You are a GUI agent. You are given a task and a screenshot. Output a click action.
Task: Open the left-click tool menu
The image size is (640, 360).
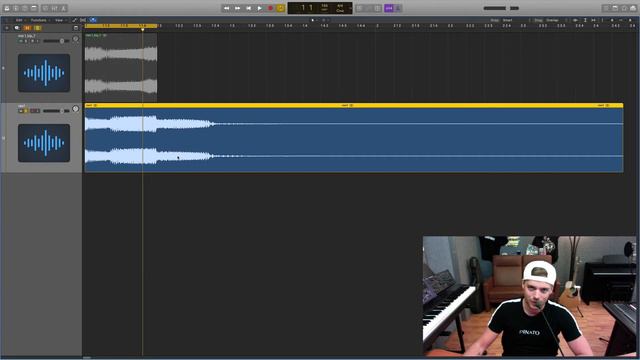tap(313, 20)
